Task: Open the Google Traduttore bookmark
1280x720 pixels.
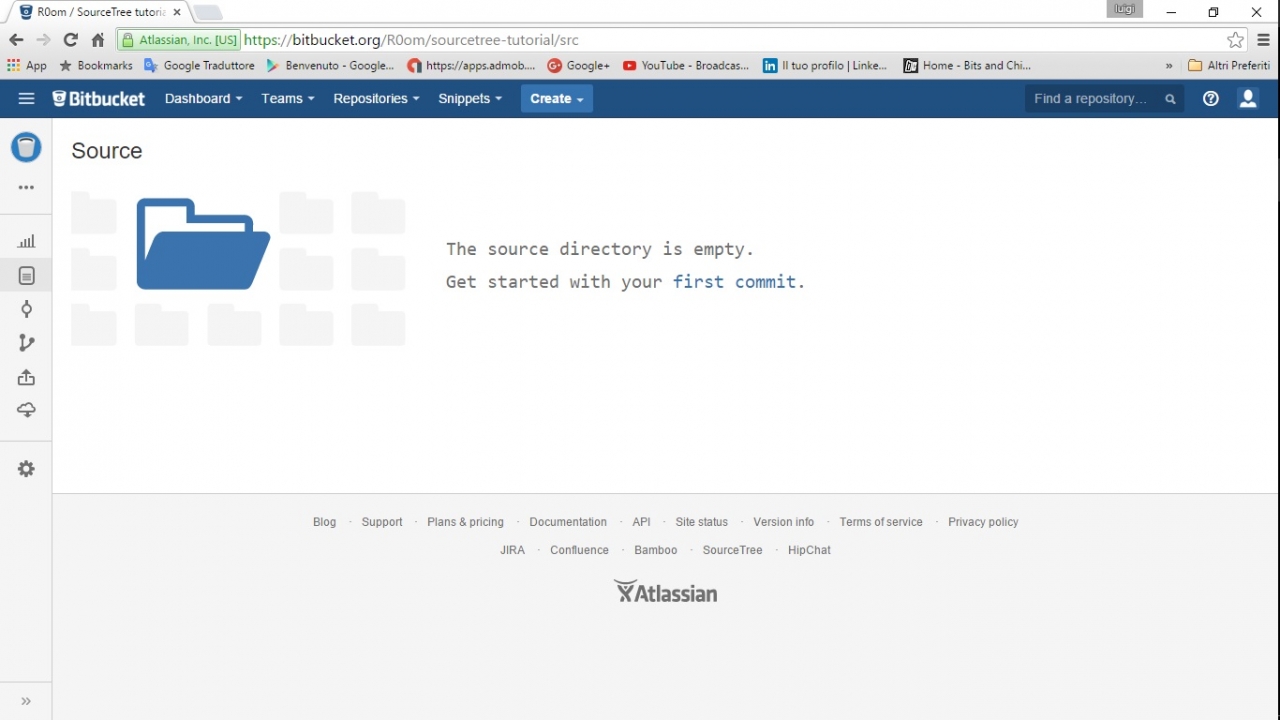Action: tap(199, 65)
